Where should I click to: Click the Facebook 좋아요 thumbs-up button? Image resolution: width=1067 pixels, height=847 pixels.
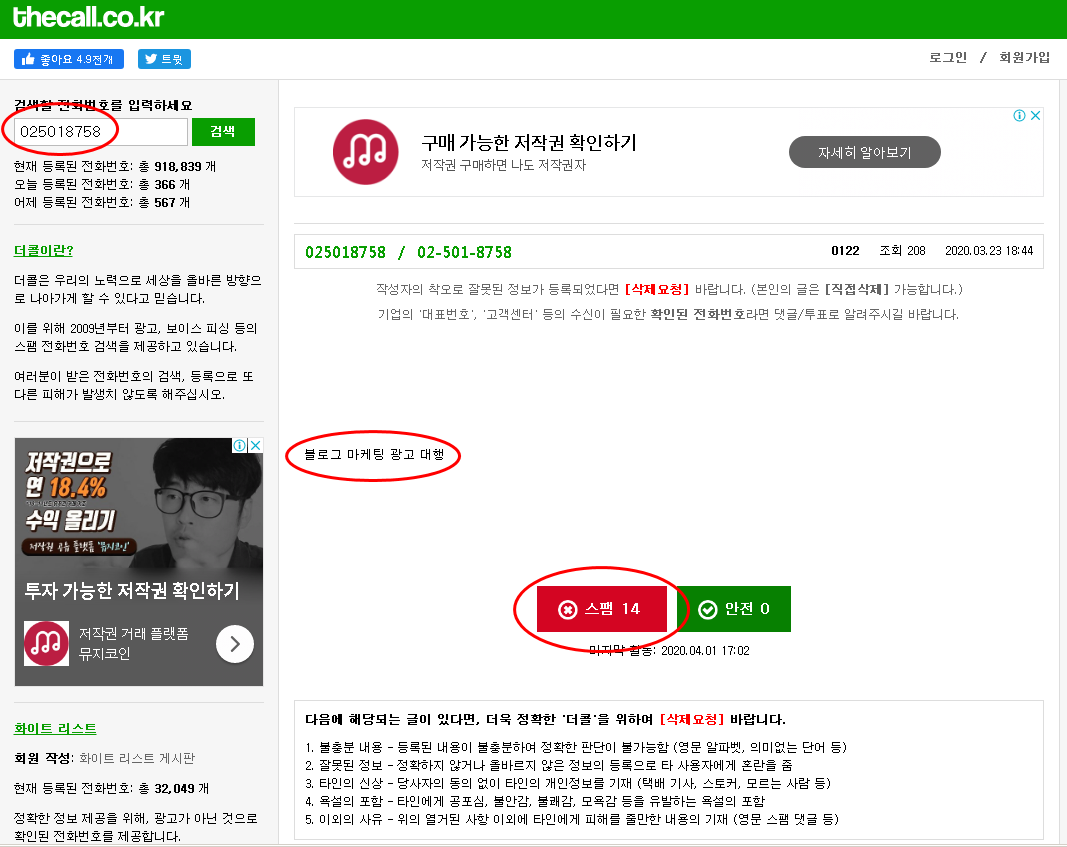pyautogui.click(x=69, y=59)
